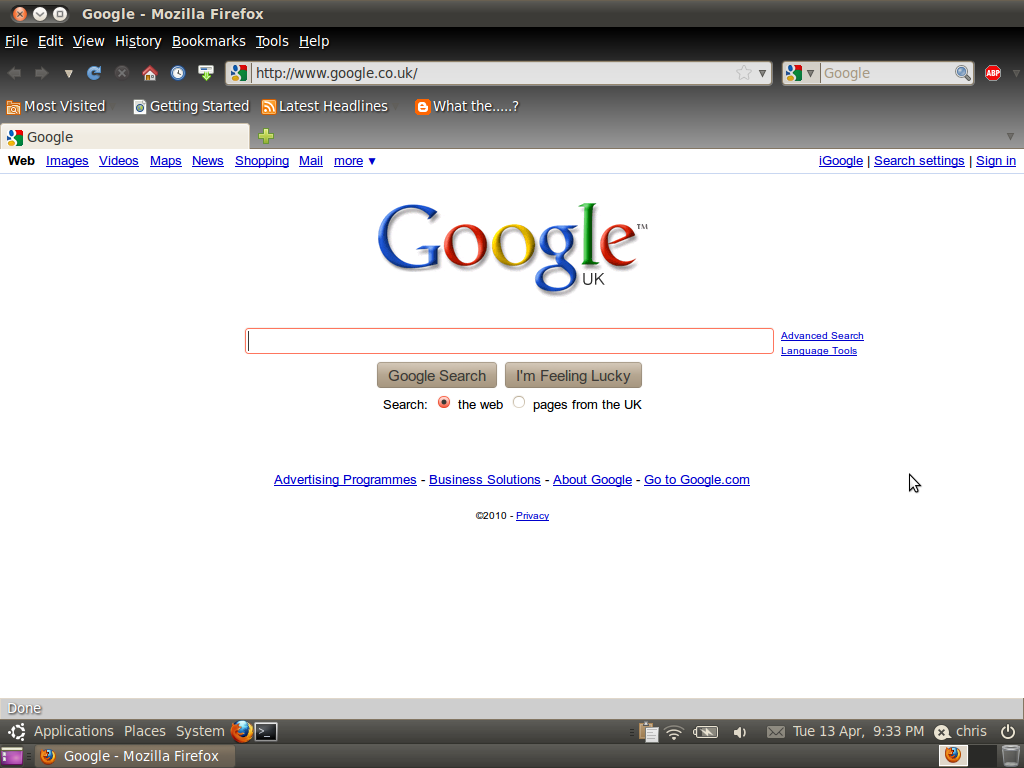Open the wireless network indicator
Image resolution: width=1024 pixels, height=768 pixels.
(x=674, y=733)
